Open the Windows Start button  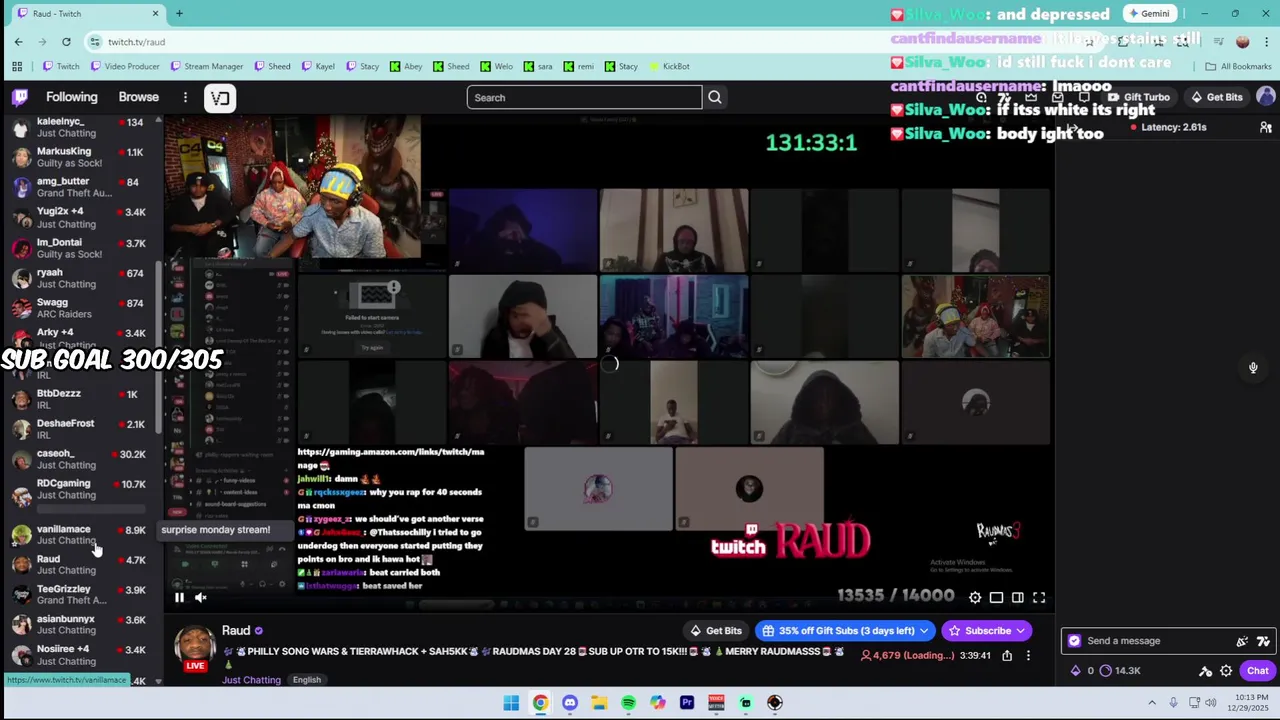click(x=511, y=703)
